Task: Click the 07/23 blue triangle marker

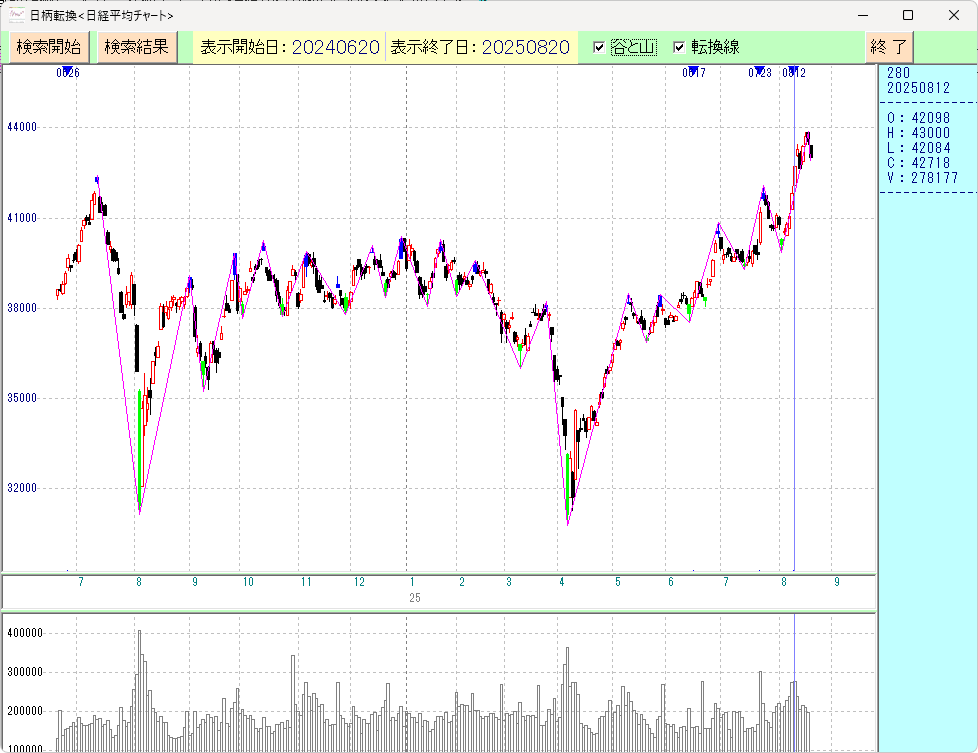Action: (x=759, y=72)
